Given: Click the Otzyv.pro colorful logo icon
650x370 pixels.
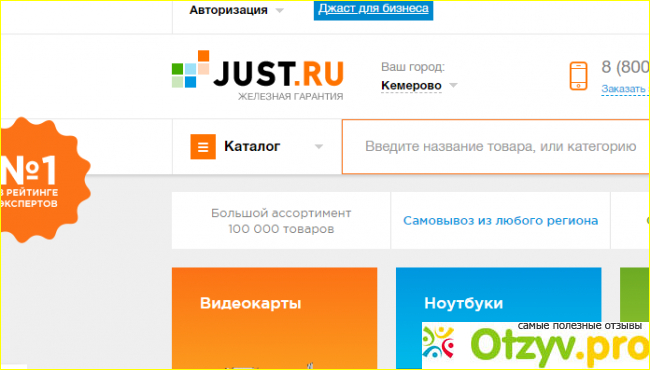Looking at the screenshot, I should [x=438, y=342].
